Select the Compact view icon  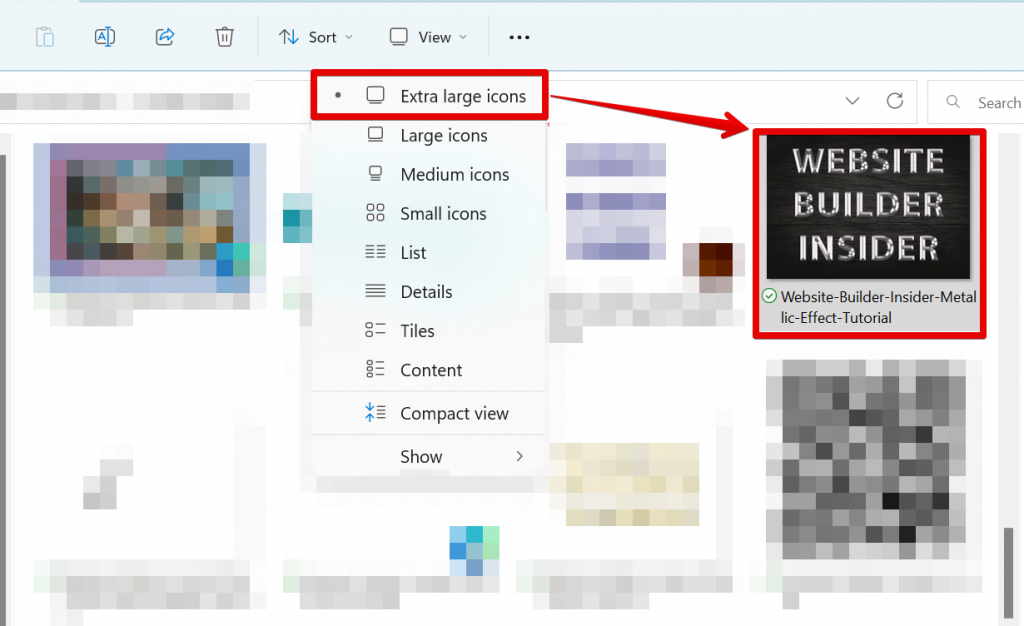[x=375, y=412]
